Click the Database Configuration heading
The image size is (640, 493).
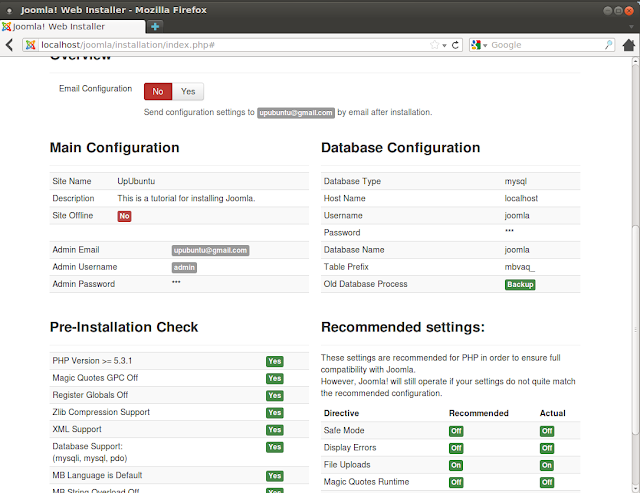400,148
